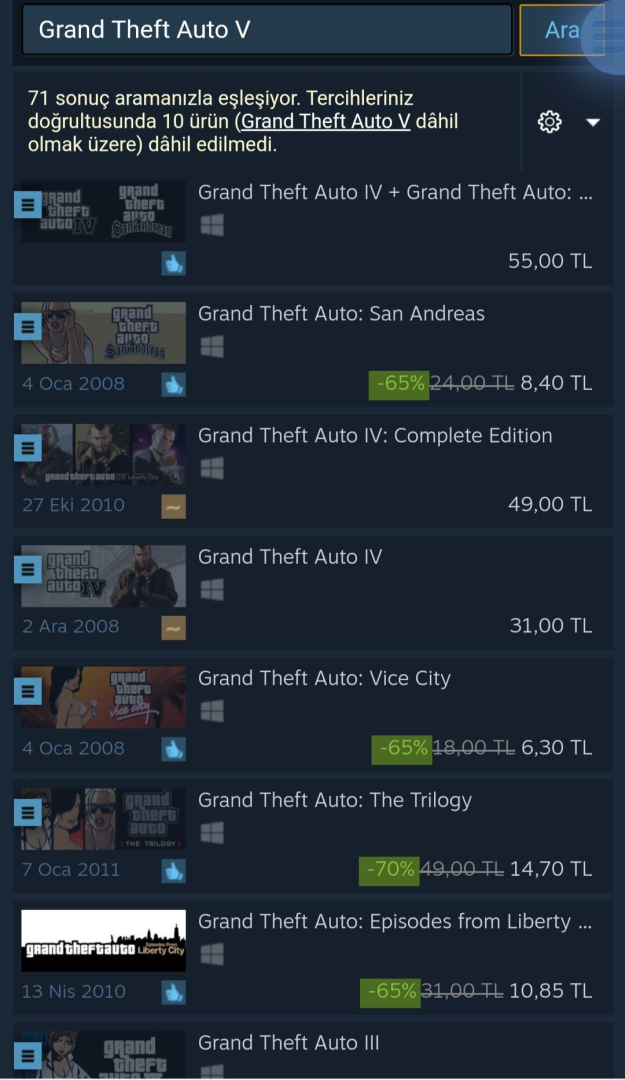Open the Grand Theft Auto III result title
Image resolution: width=625 pixels, height=1080 pixels.
(x=289, y=1043)
